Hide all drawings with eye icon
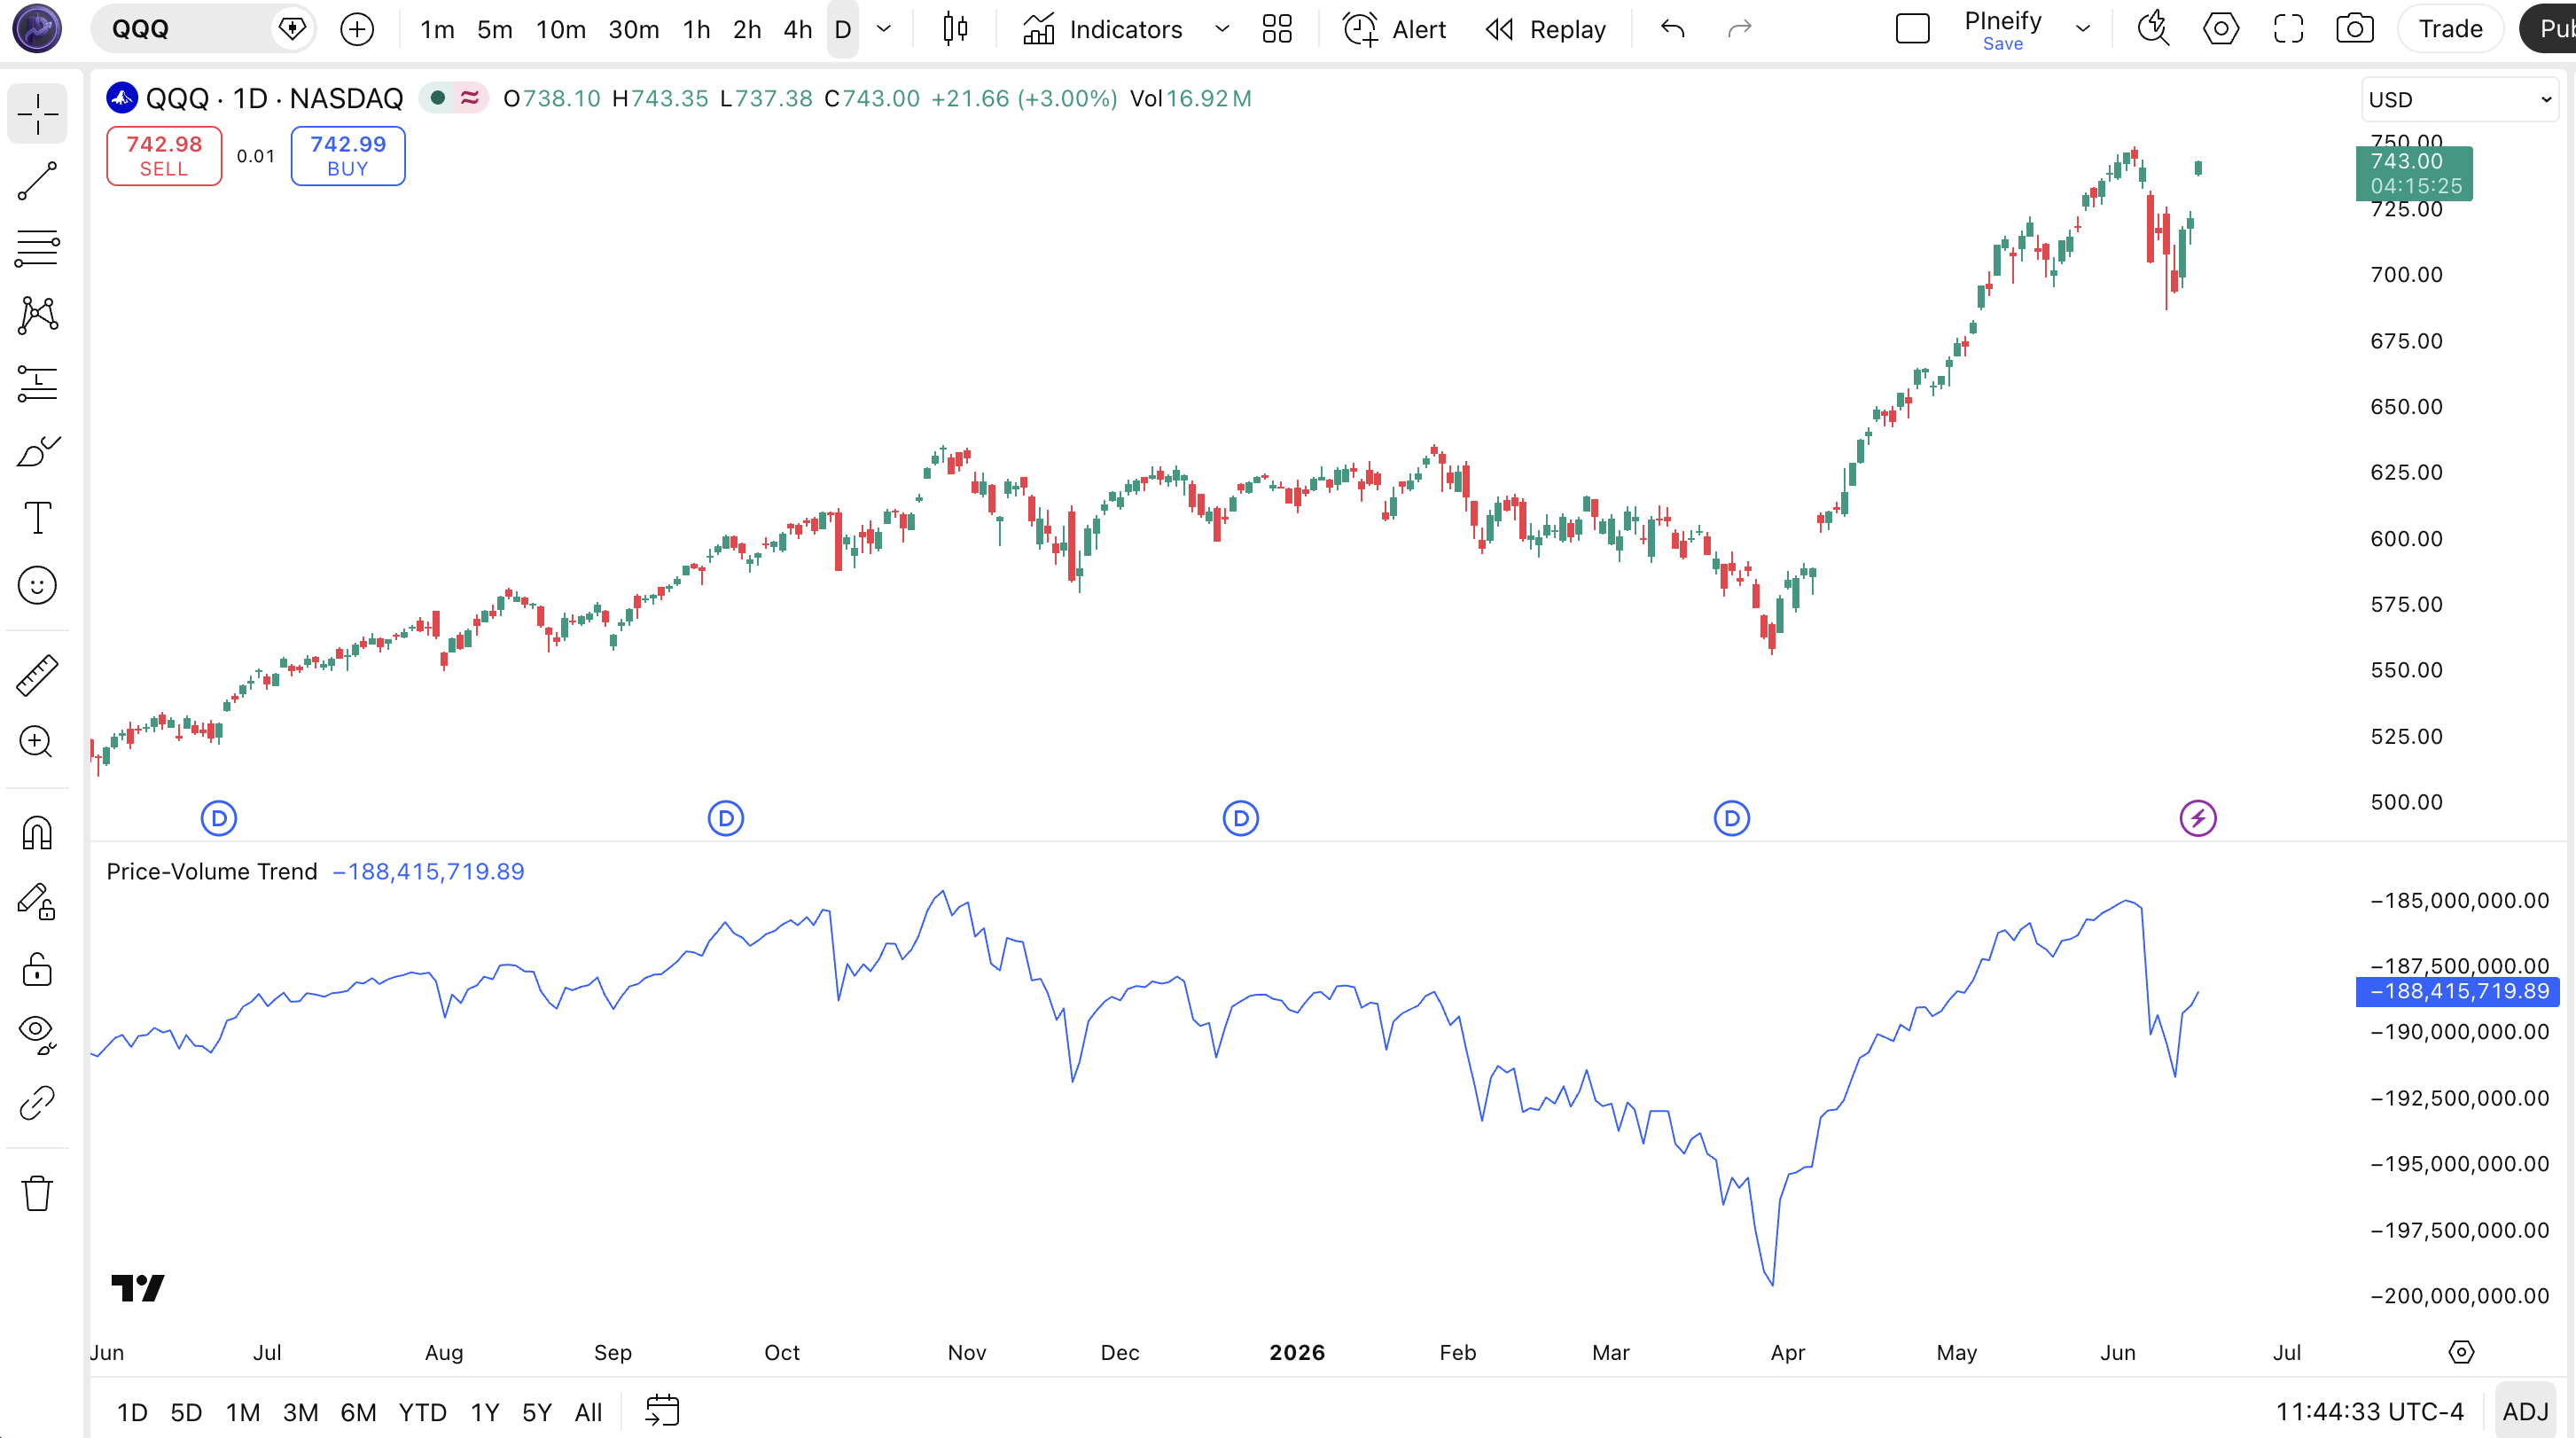Image resolution: width=2576 pixels, height=1438 pixels. click(37, 1035)
